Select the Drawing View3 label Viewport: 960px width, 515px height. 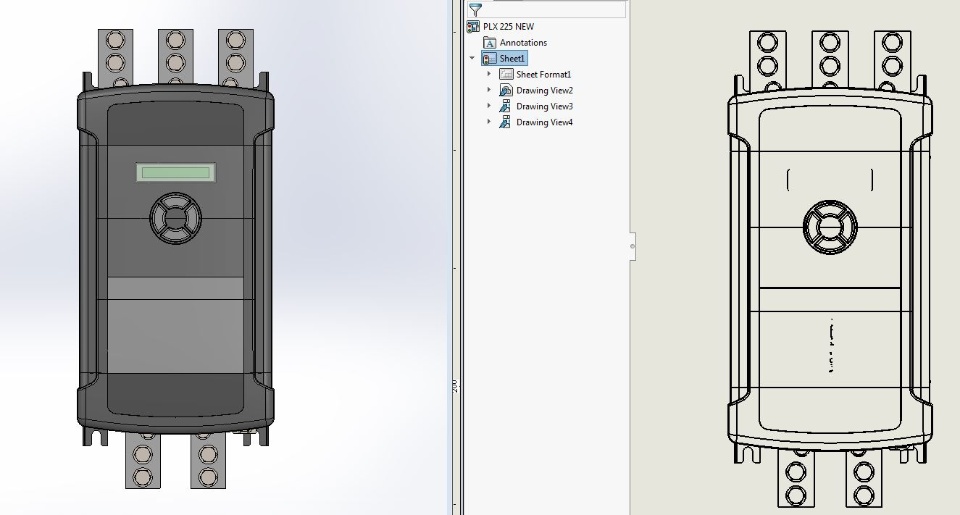coord(544,106)
